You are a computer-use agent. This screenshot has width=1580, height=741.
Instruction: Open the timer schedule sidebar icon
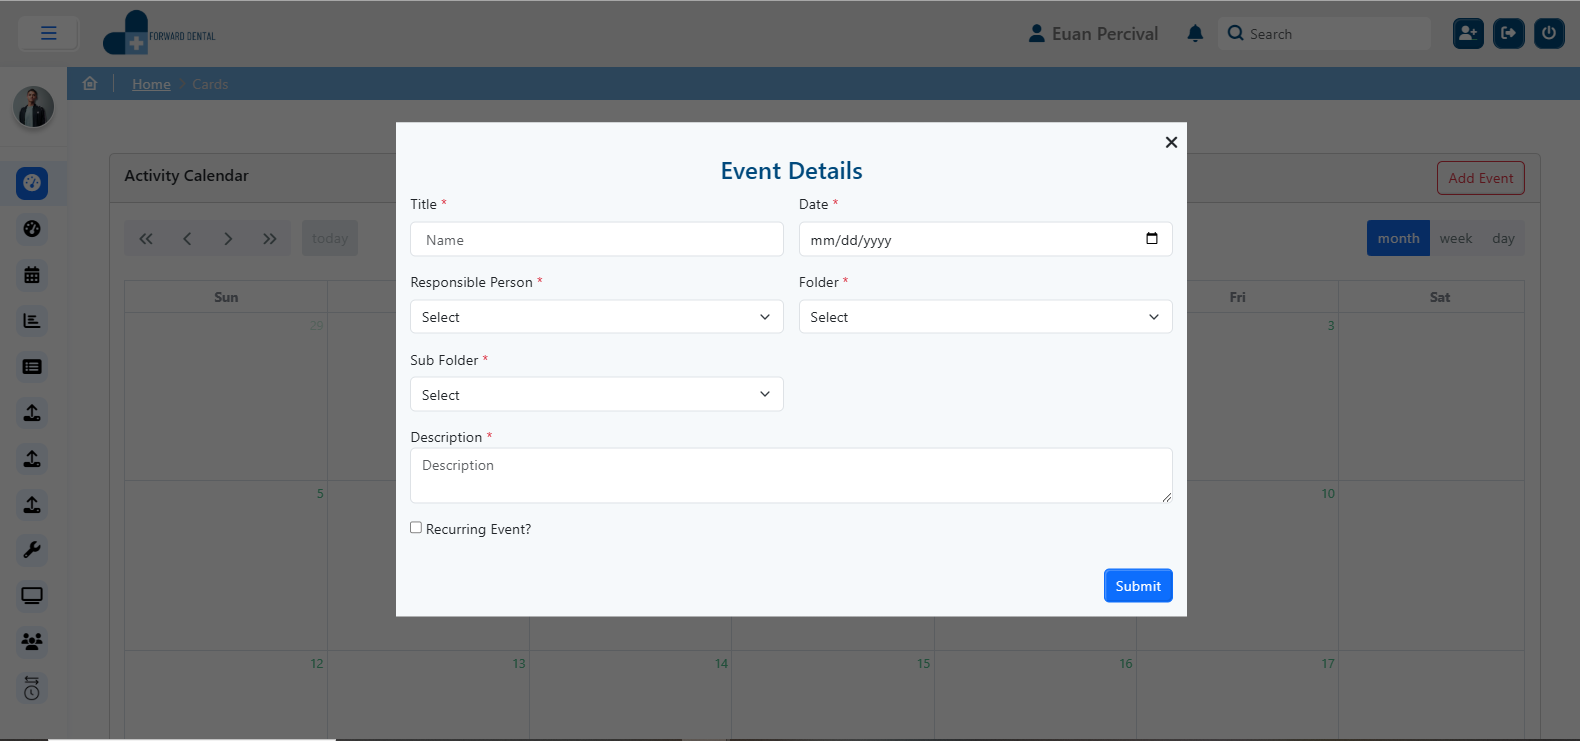point(32,688)
